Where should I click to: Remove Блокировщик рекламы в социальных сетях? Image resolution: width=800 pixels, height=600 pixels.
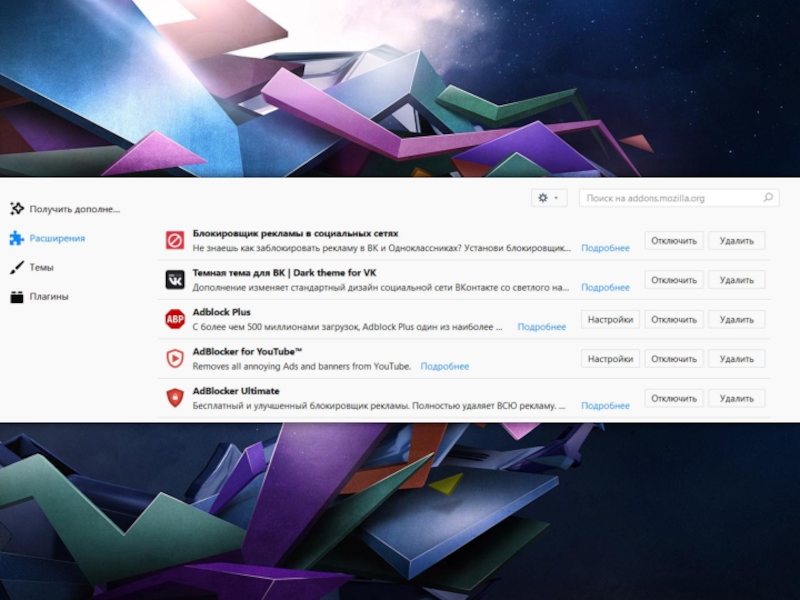pos(737,241)
